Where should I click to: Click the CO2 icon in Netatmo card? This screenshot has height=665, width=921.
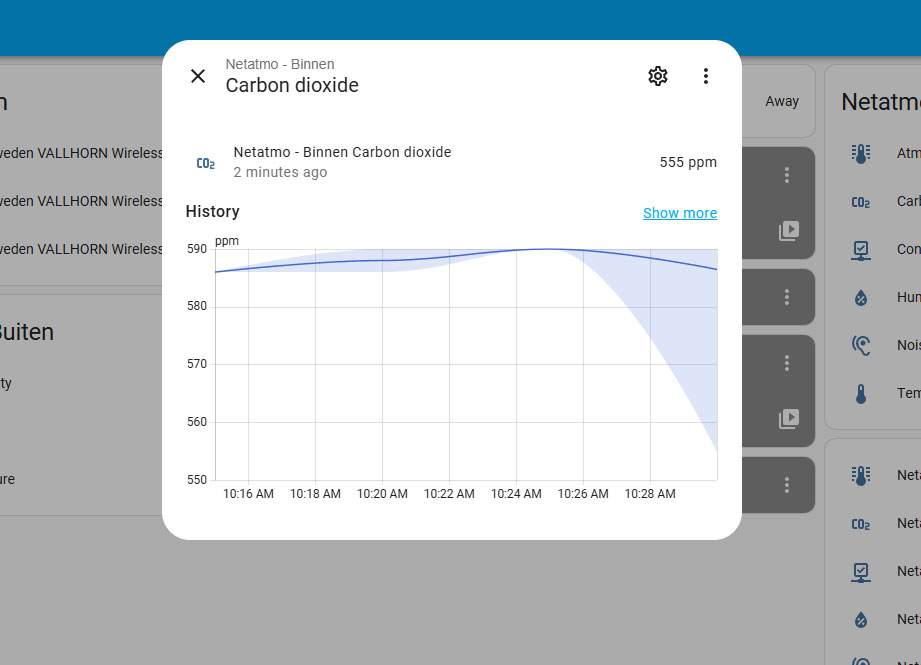coord(861,202)
